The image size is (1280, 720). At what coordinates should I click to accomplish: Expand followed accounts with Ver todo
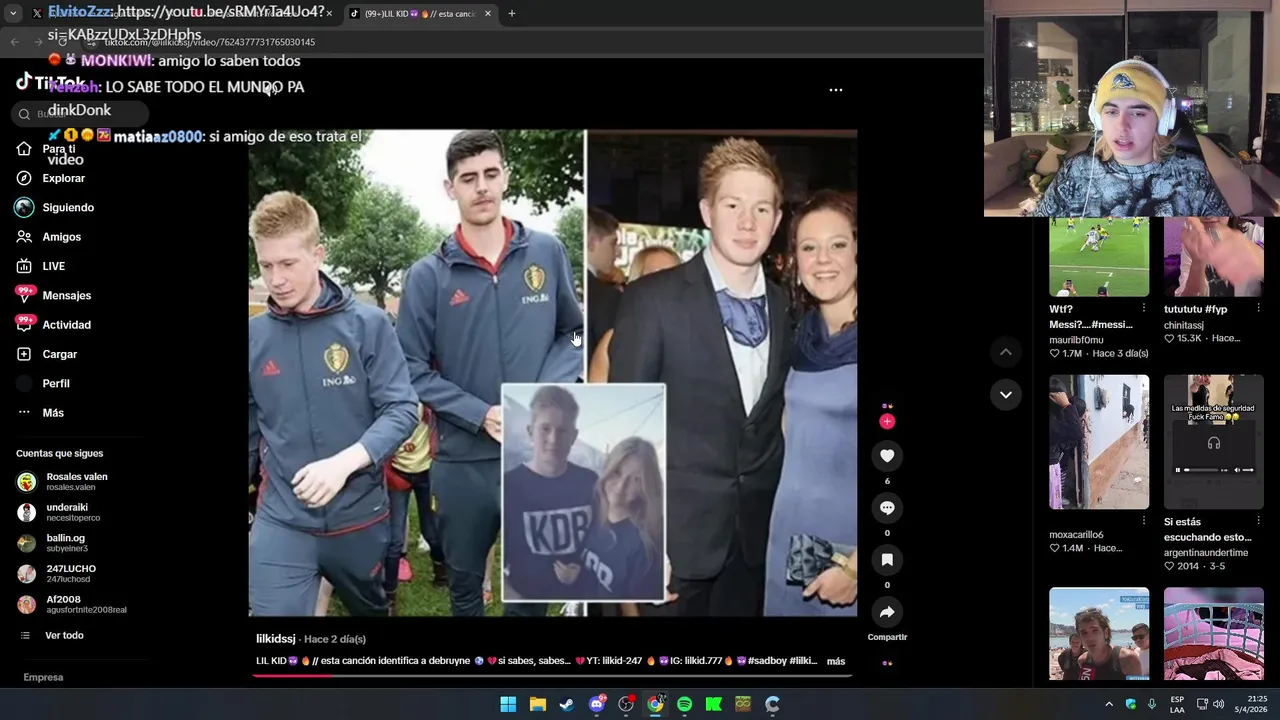52,636
